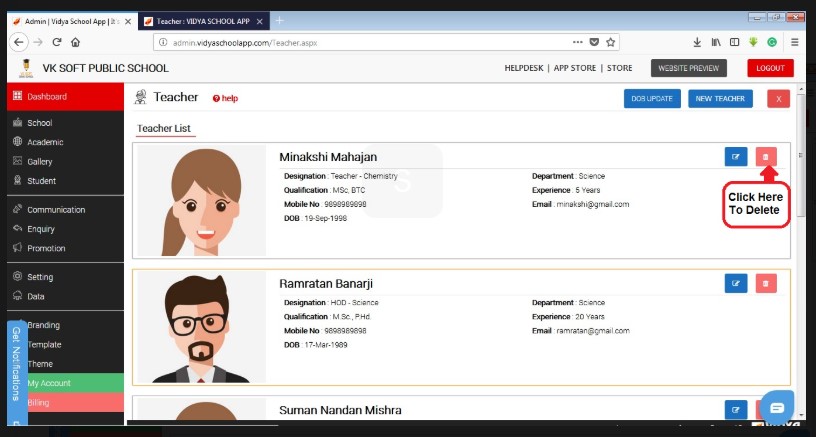Click the APP STORE link
This screenshot has height=437, width=816.
coord(575,68)
